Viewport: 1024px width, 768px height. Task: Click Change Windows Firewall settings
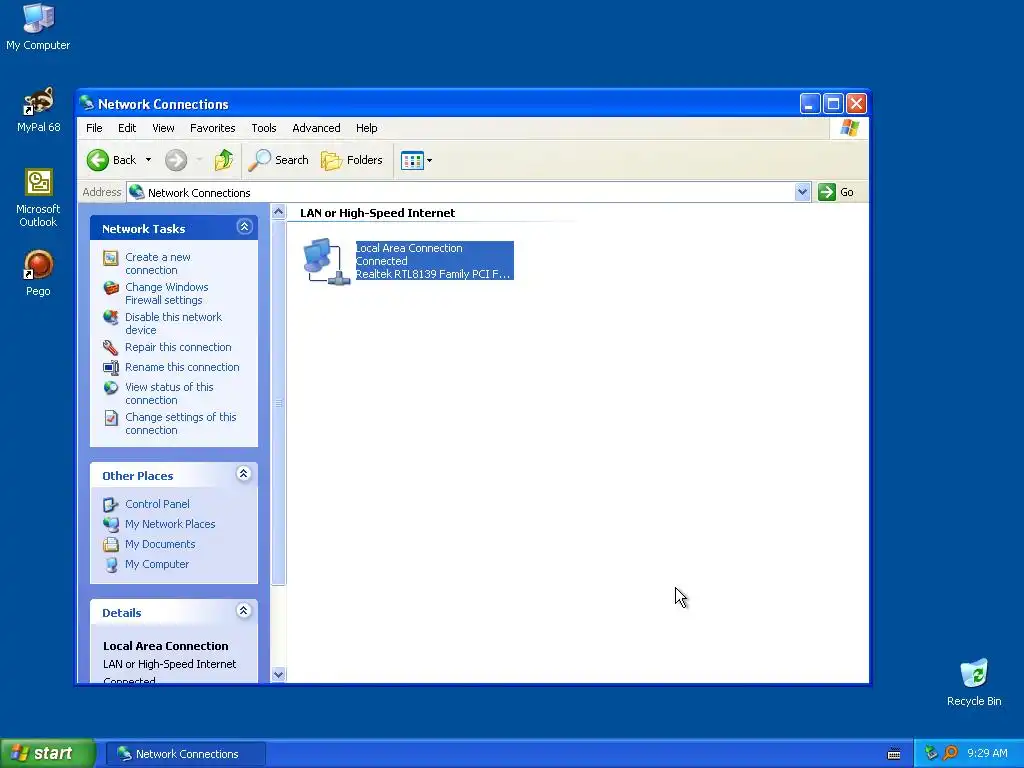(x=167, y=293)
